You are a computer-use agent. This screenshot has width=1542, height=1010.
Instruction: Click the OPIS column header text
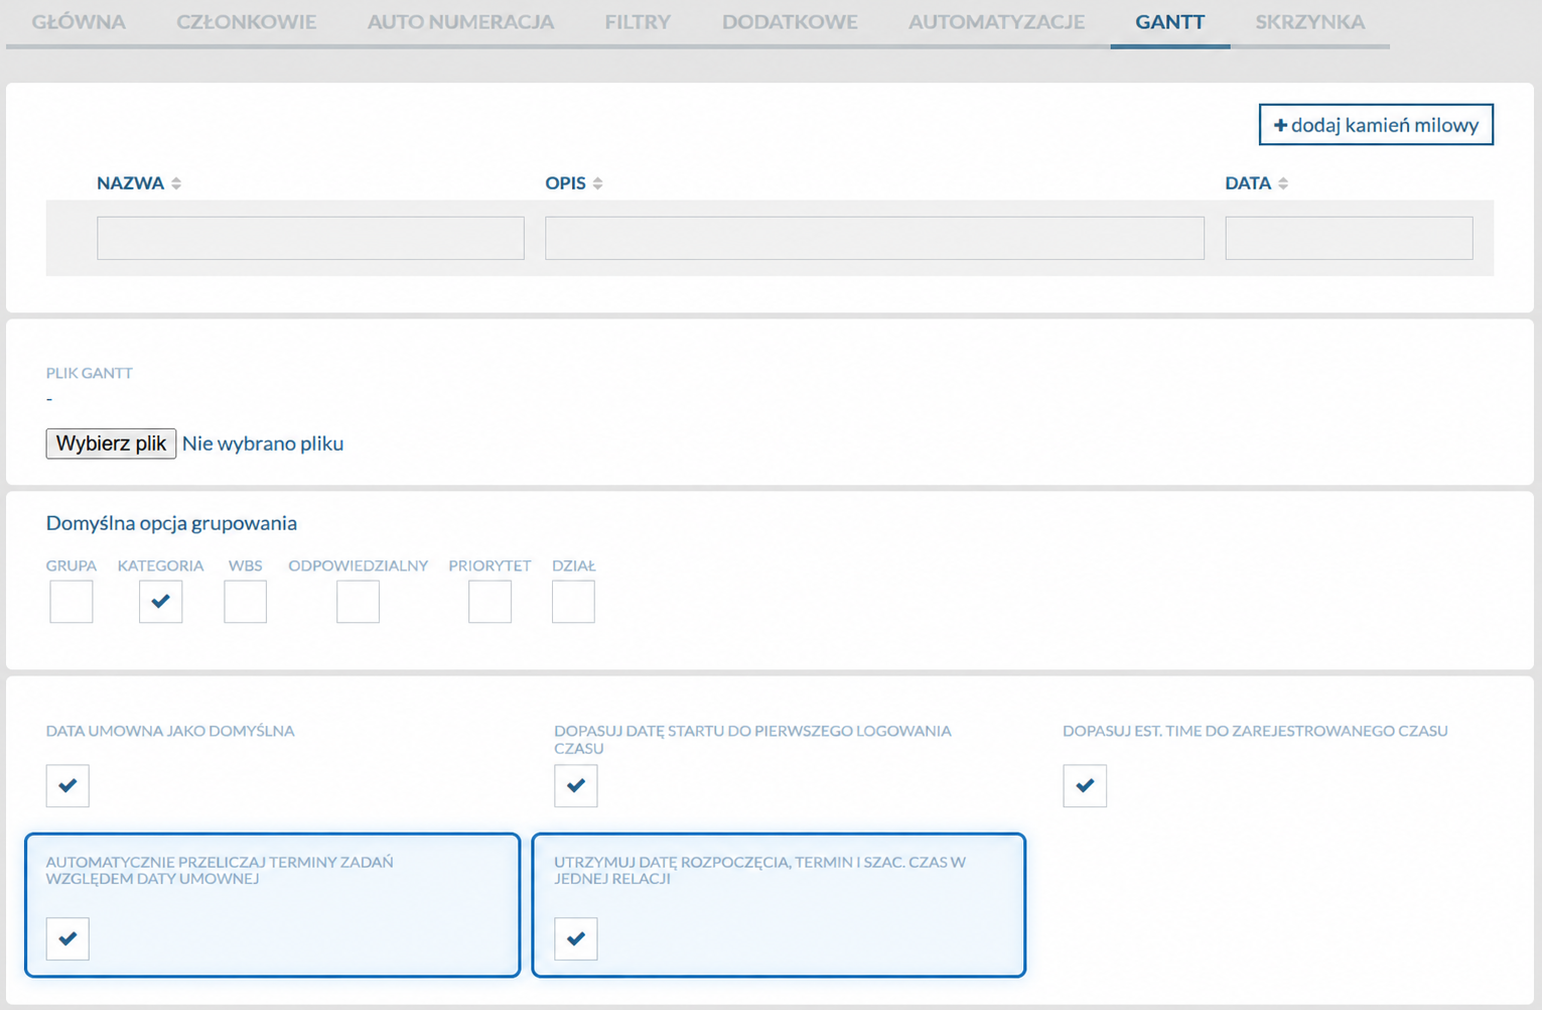point(565,183)
